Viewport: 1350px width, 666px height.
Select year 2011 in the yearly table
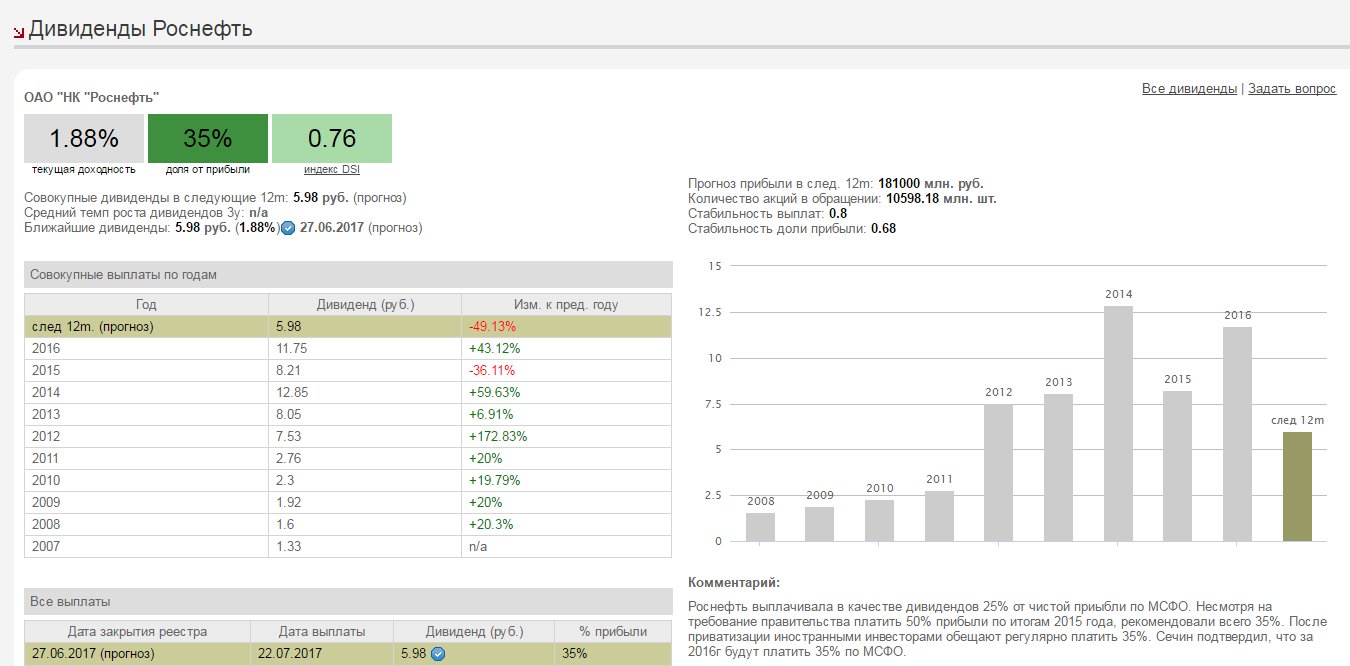click(46, 458)
